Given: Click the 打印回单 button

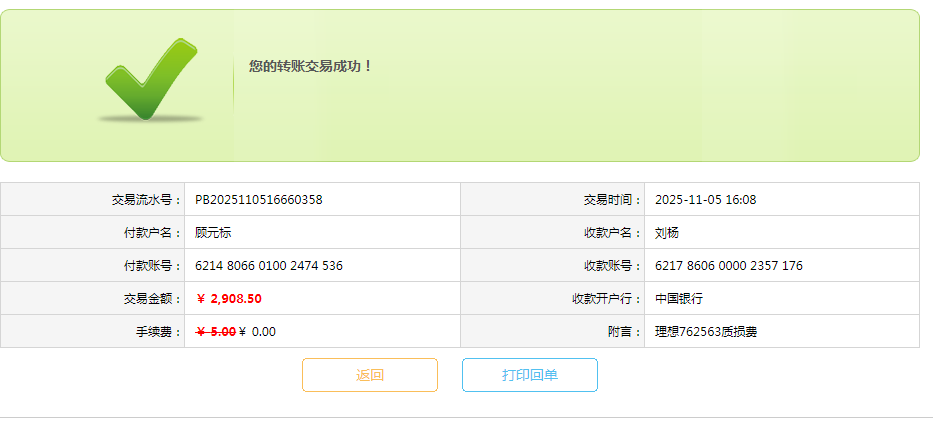Looking at the screenshot, I should pos(530,375).
